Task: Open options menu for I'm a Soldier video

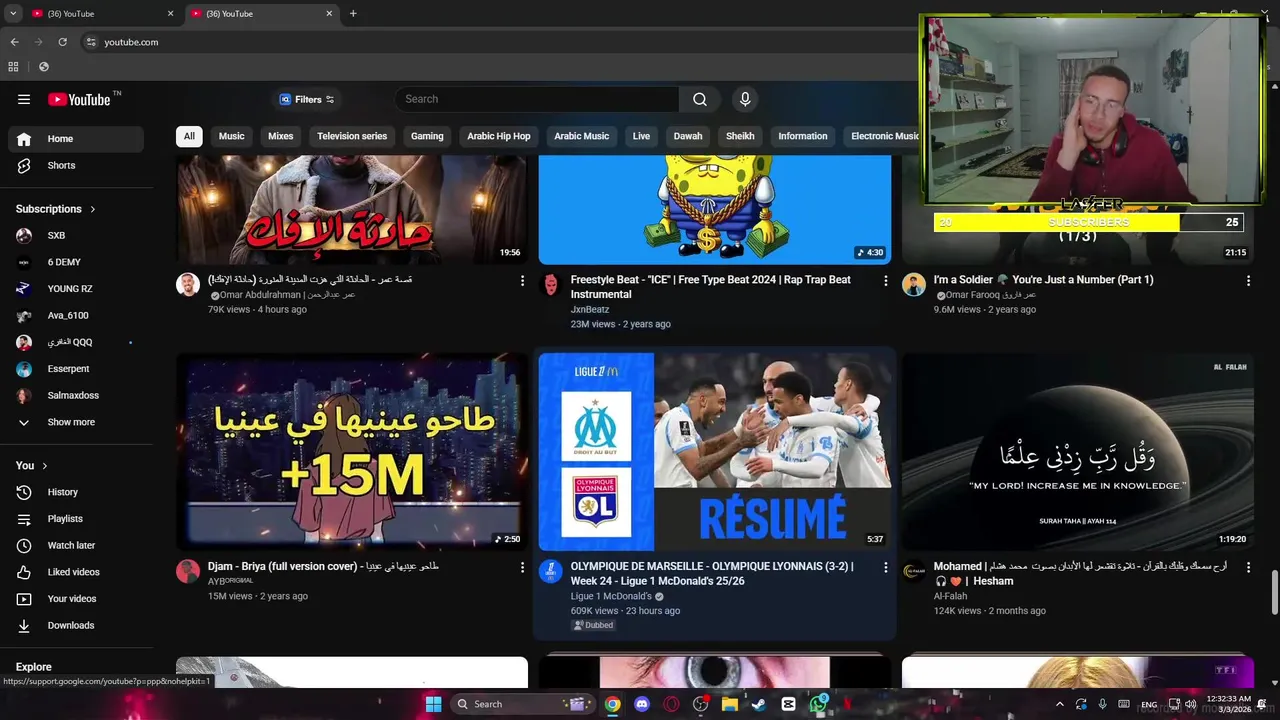Action: (1248, 281)
